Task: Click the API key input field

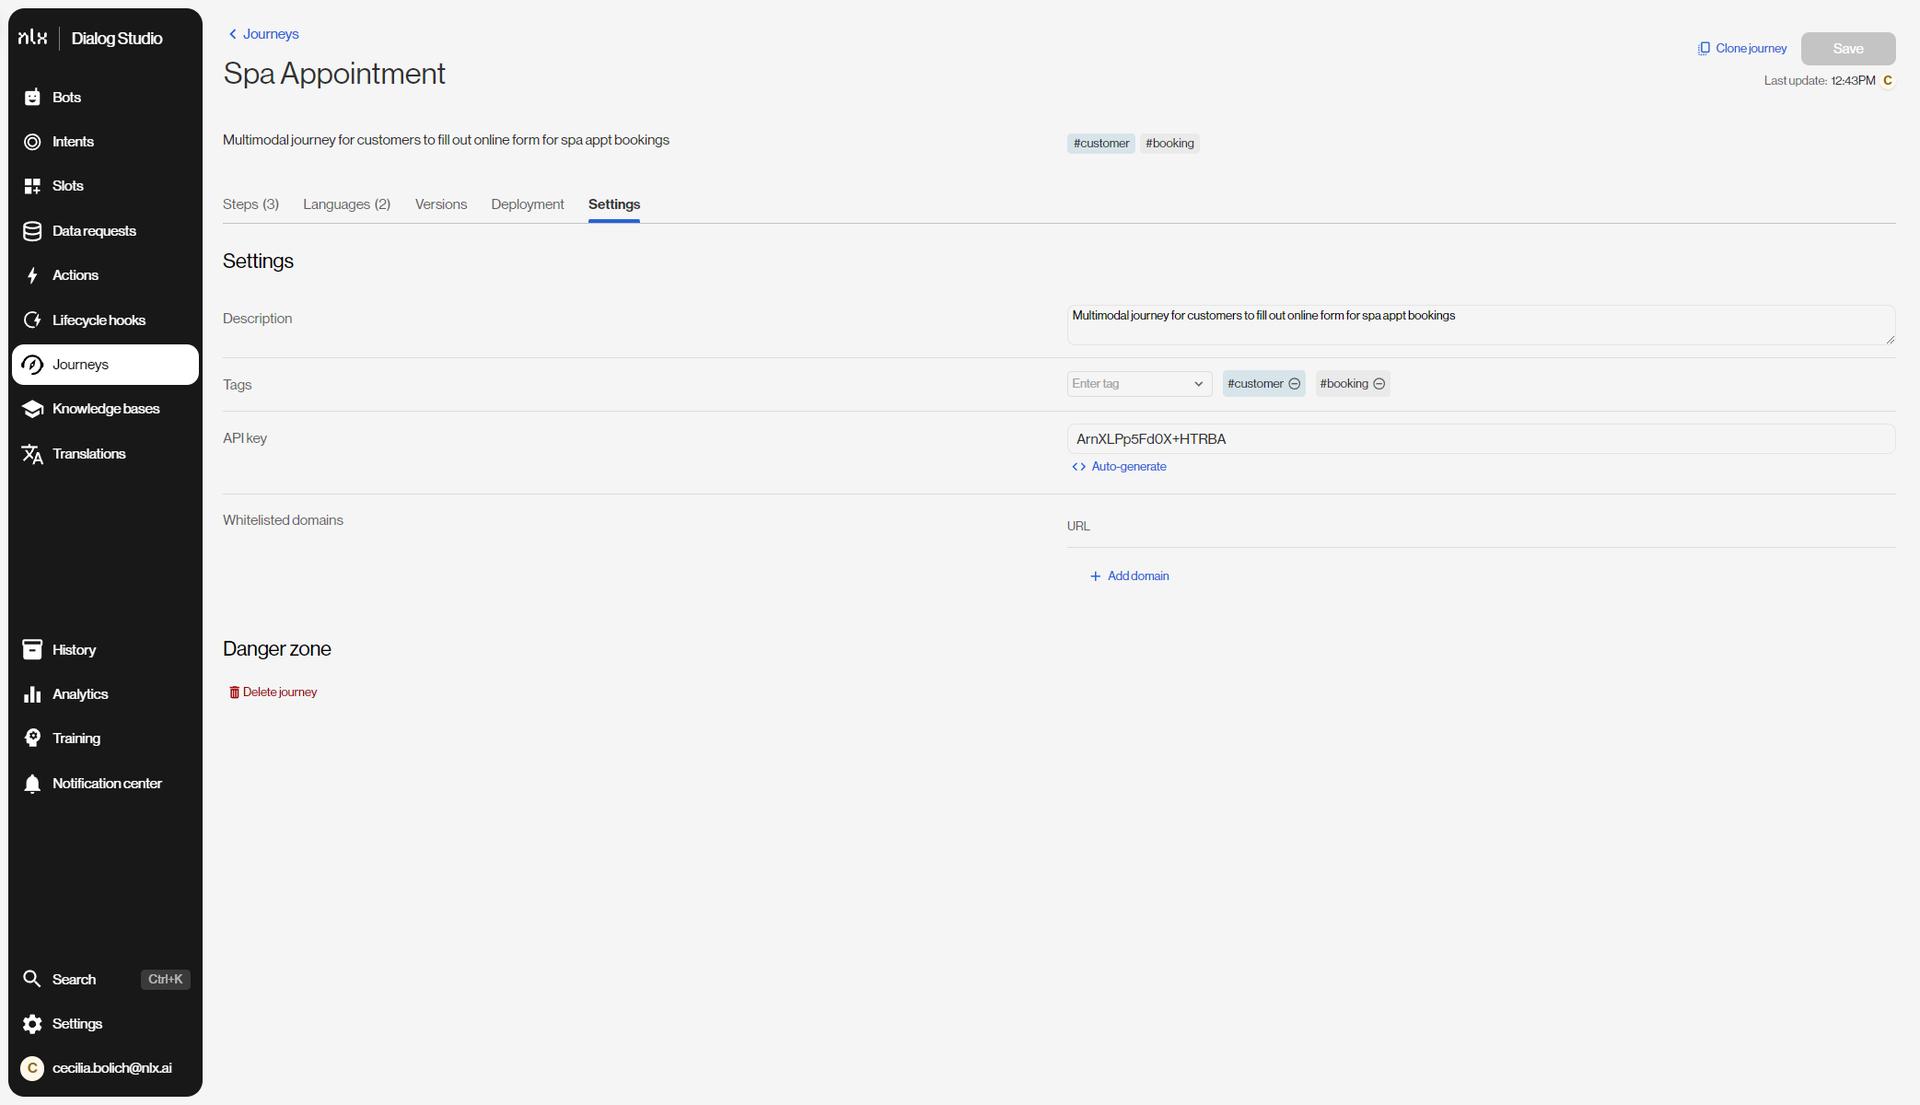Action: point(1480,439)
